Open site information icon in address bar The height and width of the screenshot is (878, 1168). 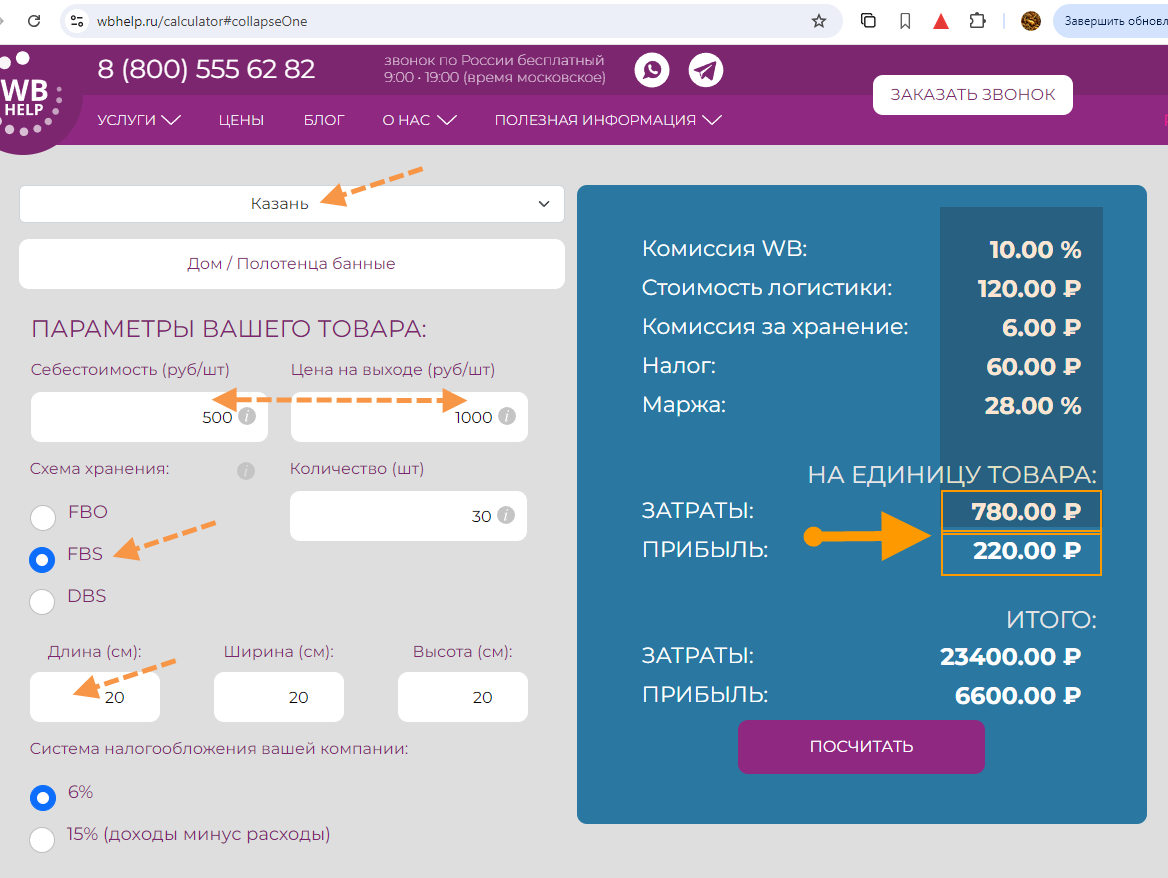tap(77, 21)
